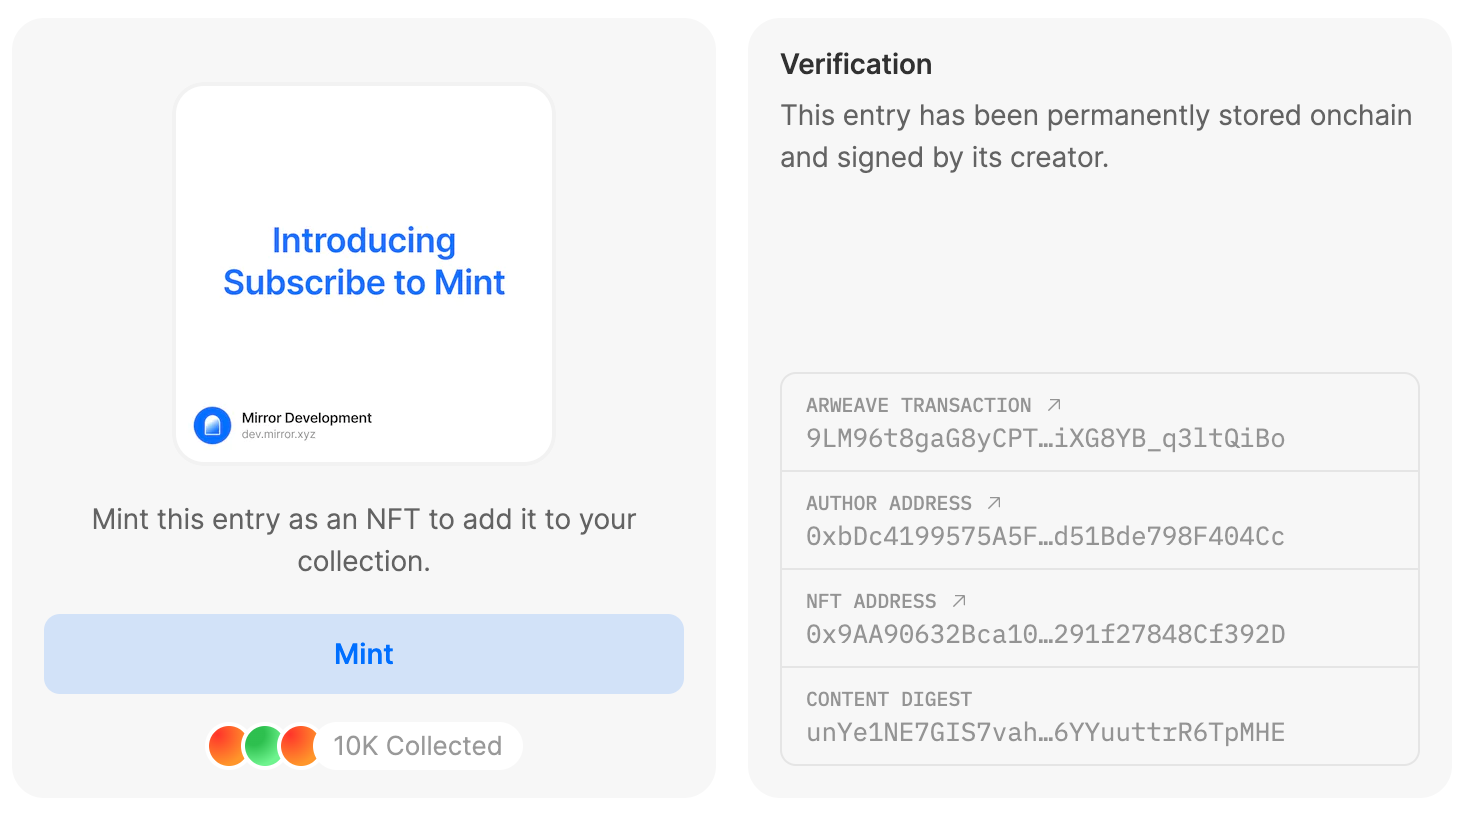The image size is (1462, 816).
Task: Click the first orange collector avatar
Action: [x=227, y=746]
